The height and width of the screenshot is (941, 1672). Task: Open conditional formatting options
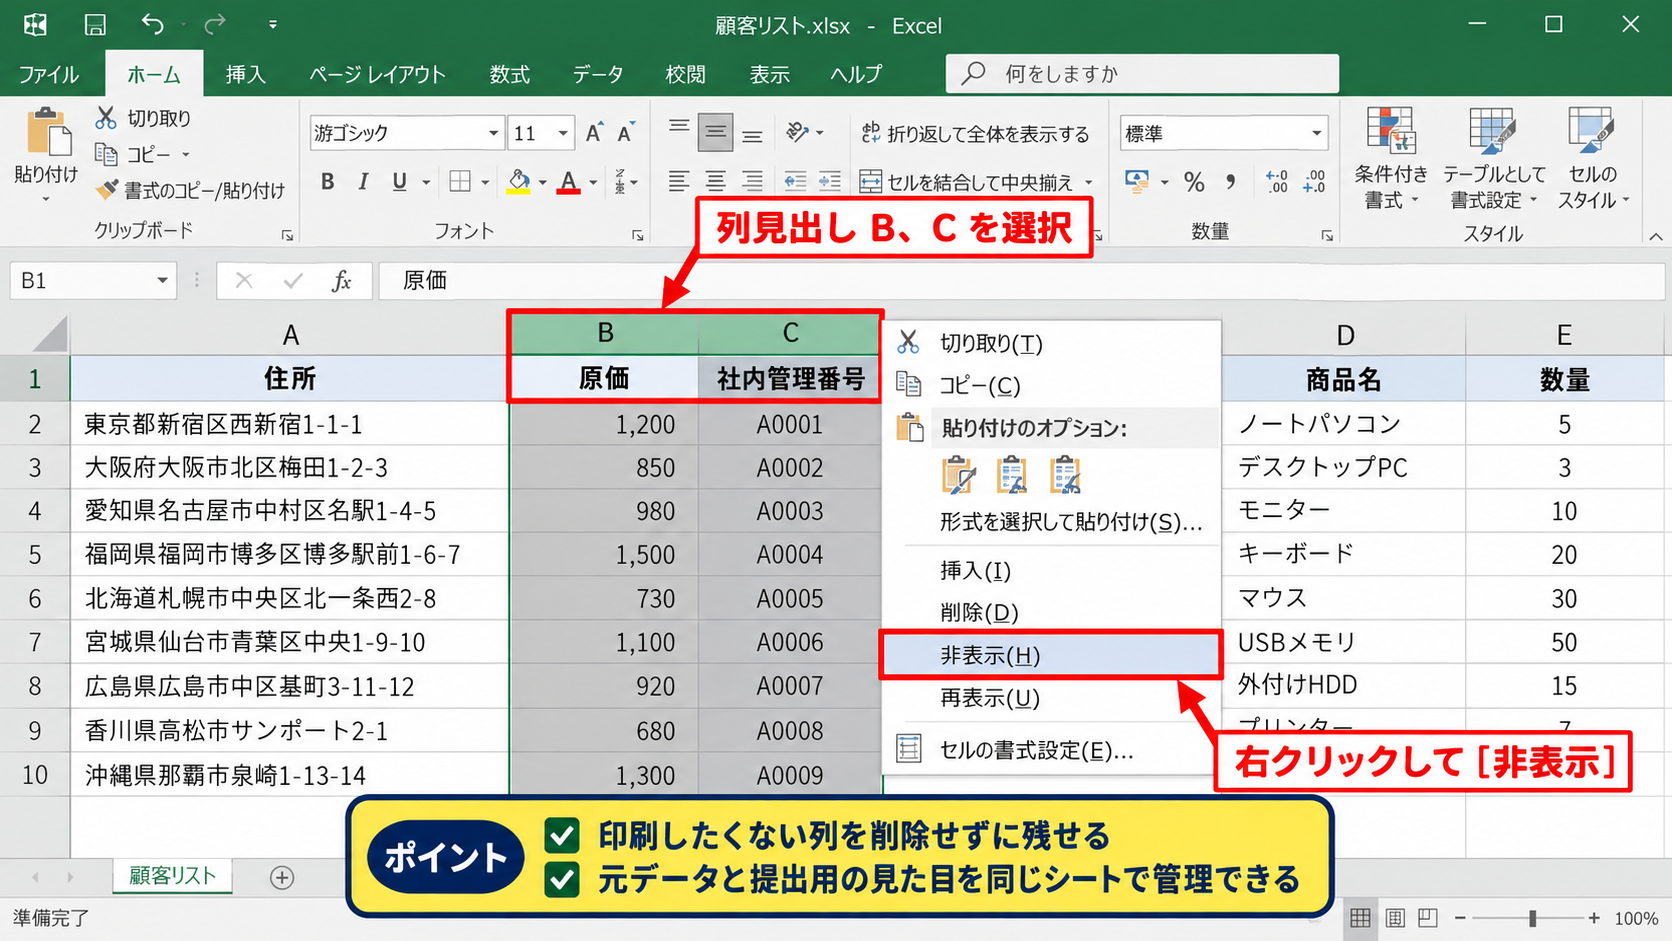coord(1391,158)
